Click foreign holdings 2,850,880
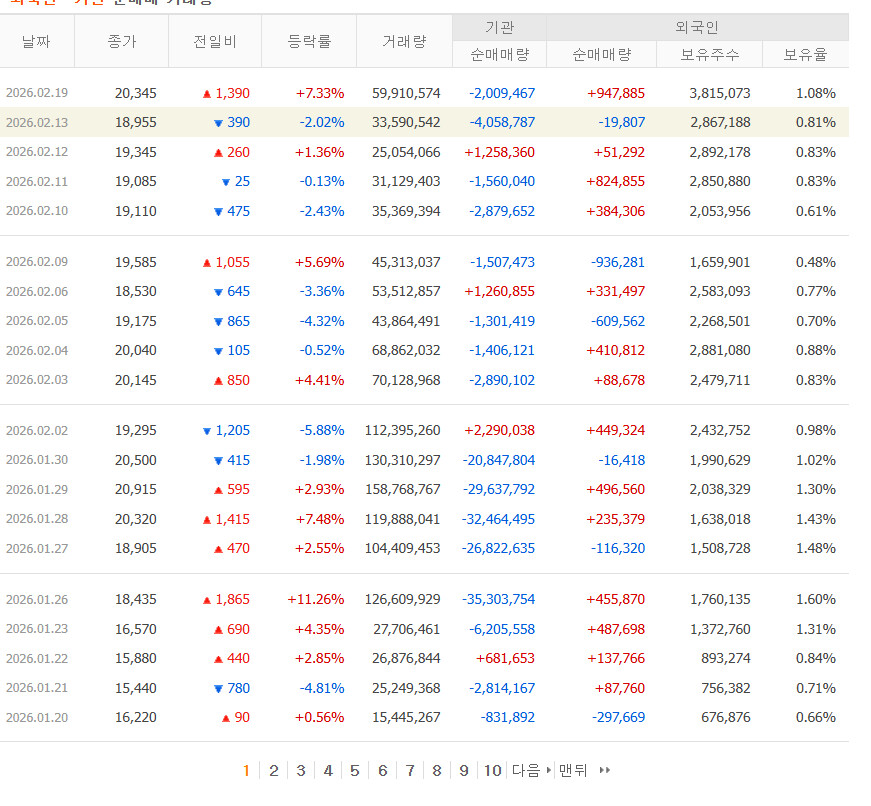 coord(720,181)
